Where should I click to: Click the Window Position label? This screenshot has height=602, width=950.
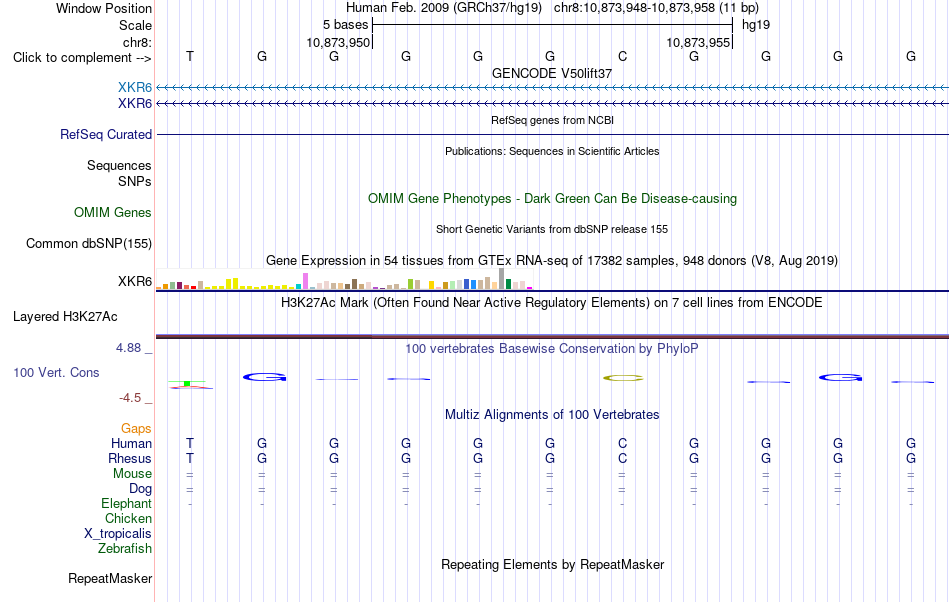pyautogui.click(x=104, y=8)
